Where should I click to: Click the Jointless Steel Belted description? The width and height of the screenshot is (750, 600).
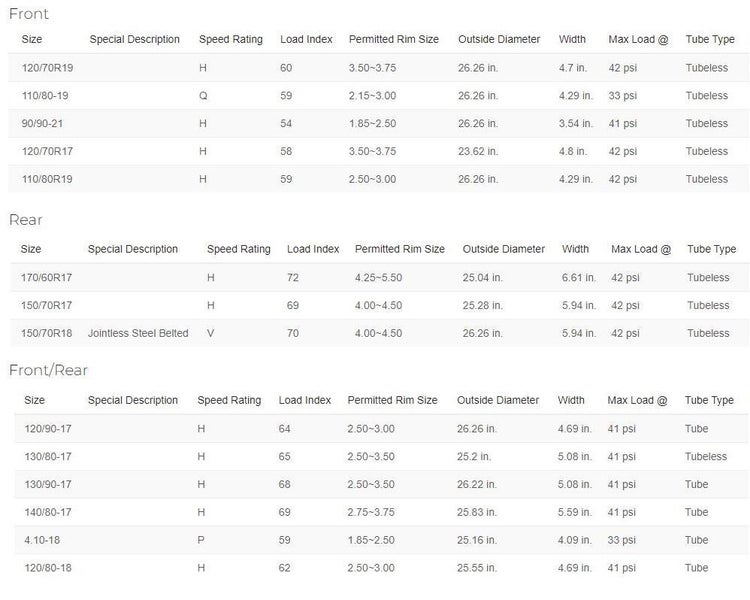(138, 333)
